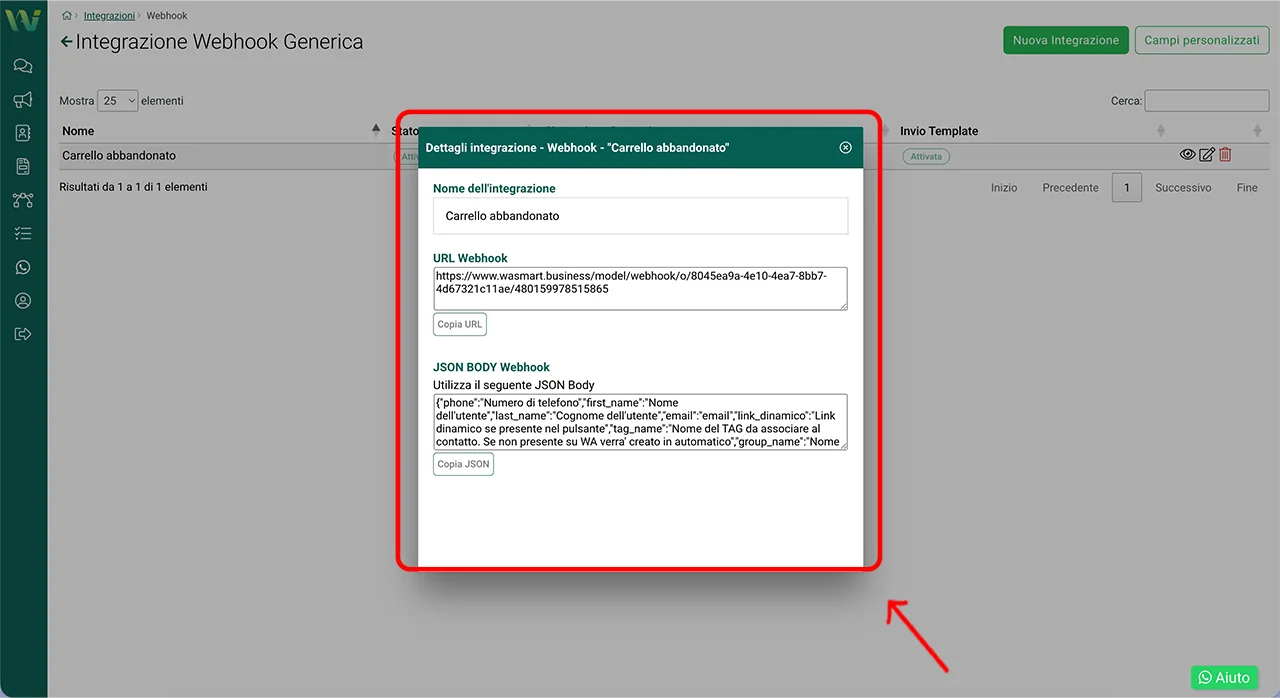Focus the Cerca search field
This screenshot has width=1280, height=698.
point(1206,101)
